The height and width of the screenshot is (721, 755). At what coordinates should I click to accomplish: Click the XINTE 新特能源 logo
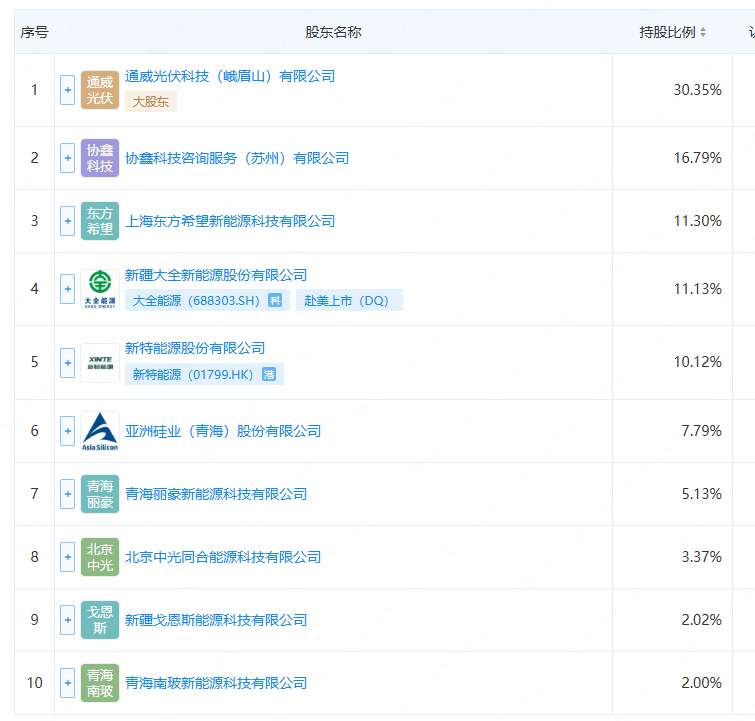99,362
